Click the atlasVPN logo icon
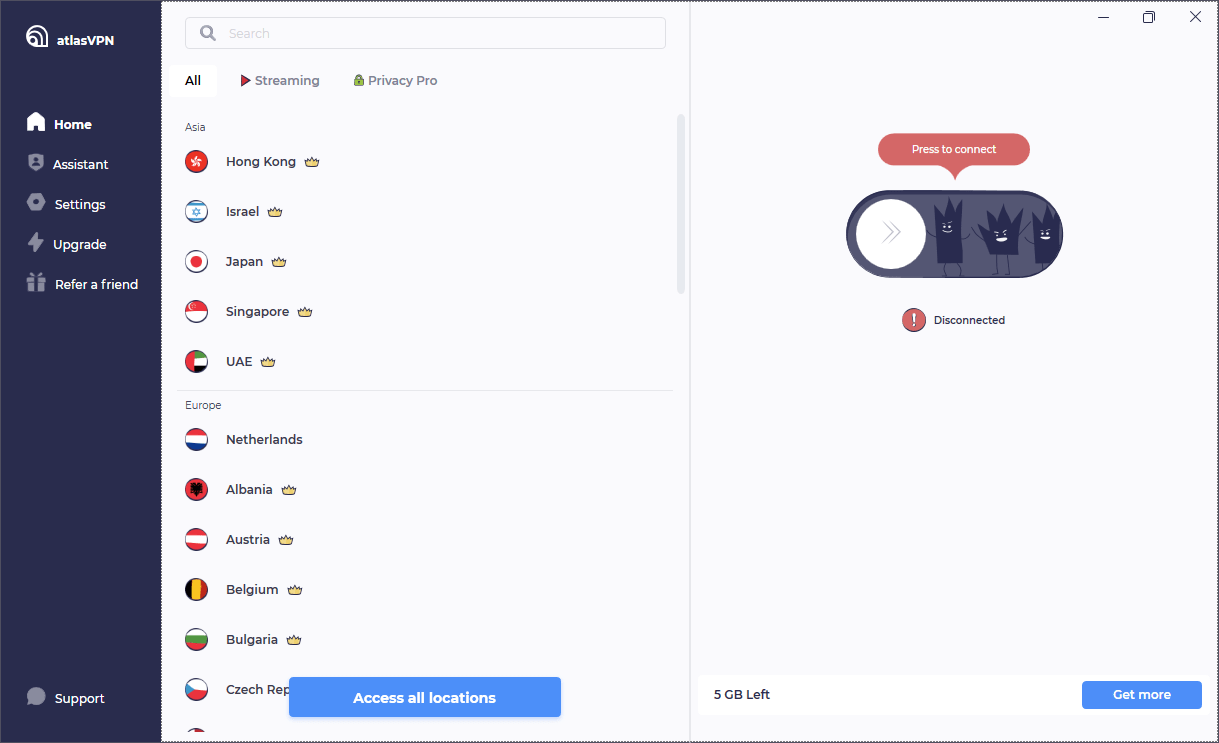 (37, 37)
